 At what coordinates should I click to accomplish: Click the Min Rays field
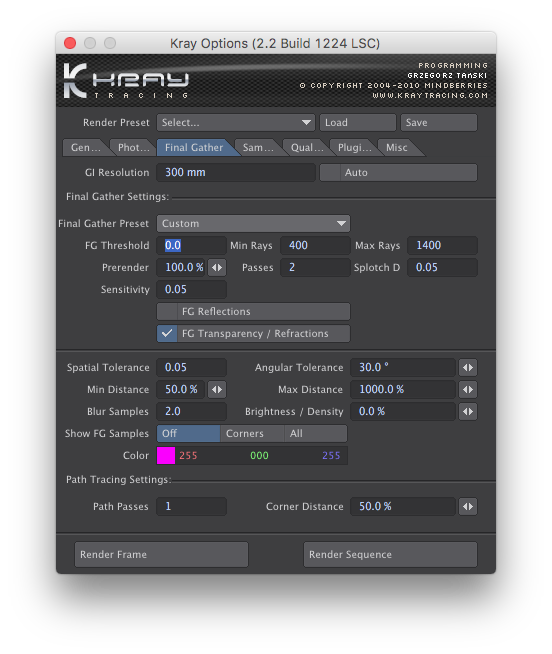[x=315, y=246]
